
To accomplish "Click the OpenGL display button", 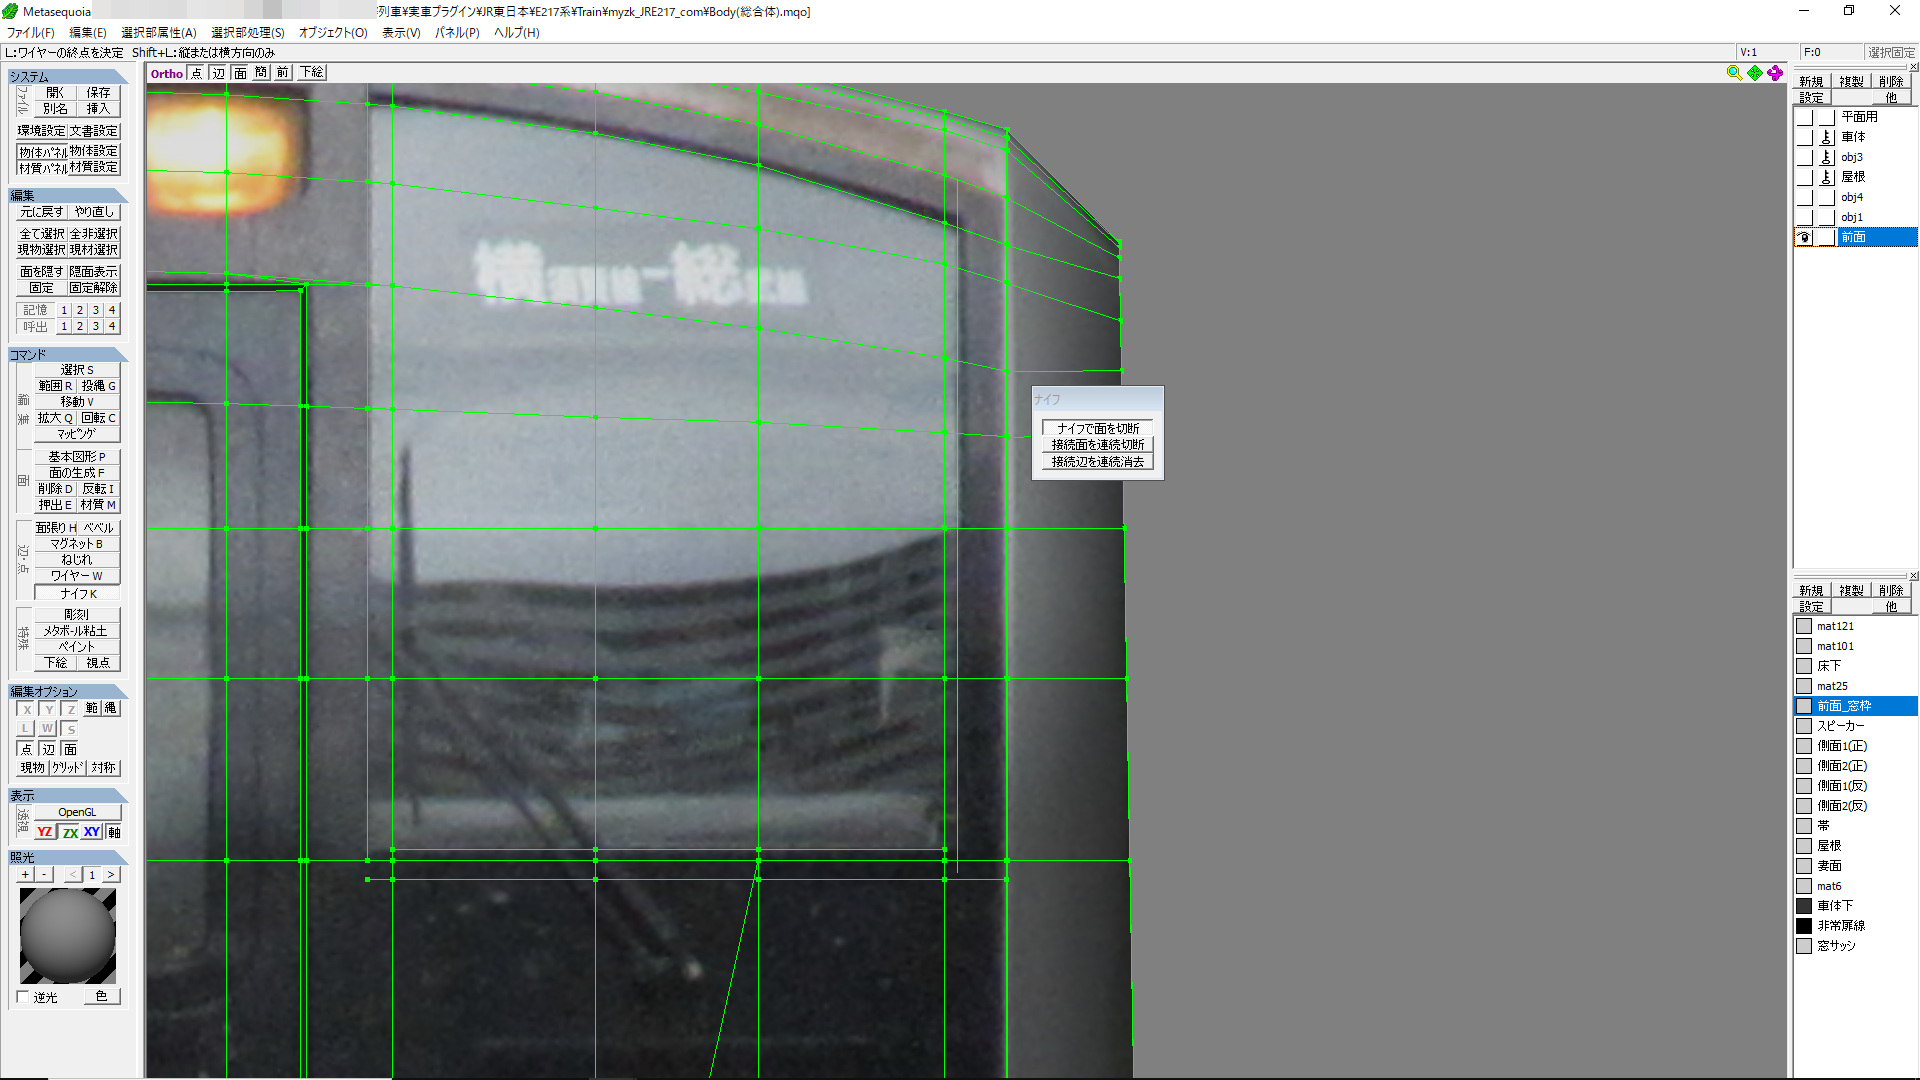I will click(77, 812).
